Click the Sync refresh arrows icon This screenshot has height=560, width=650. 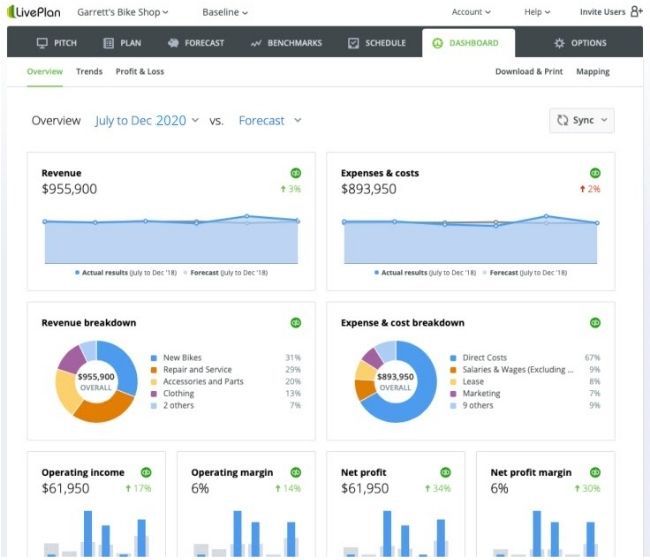tap(563, 120)
